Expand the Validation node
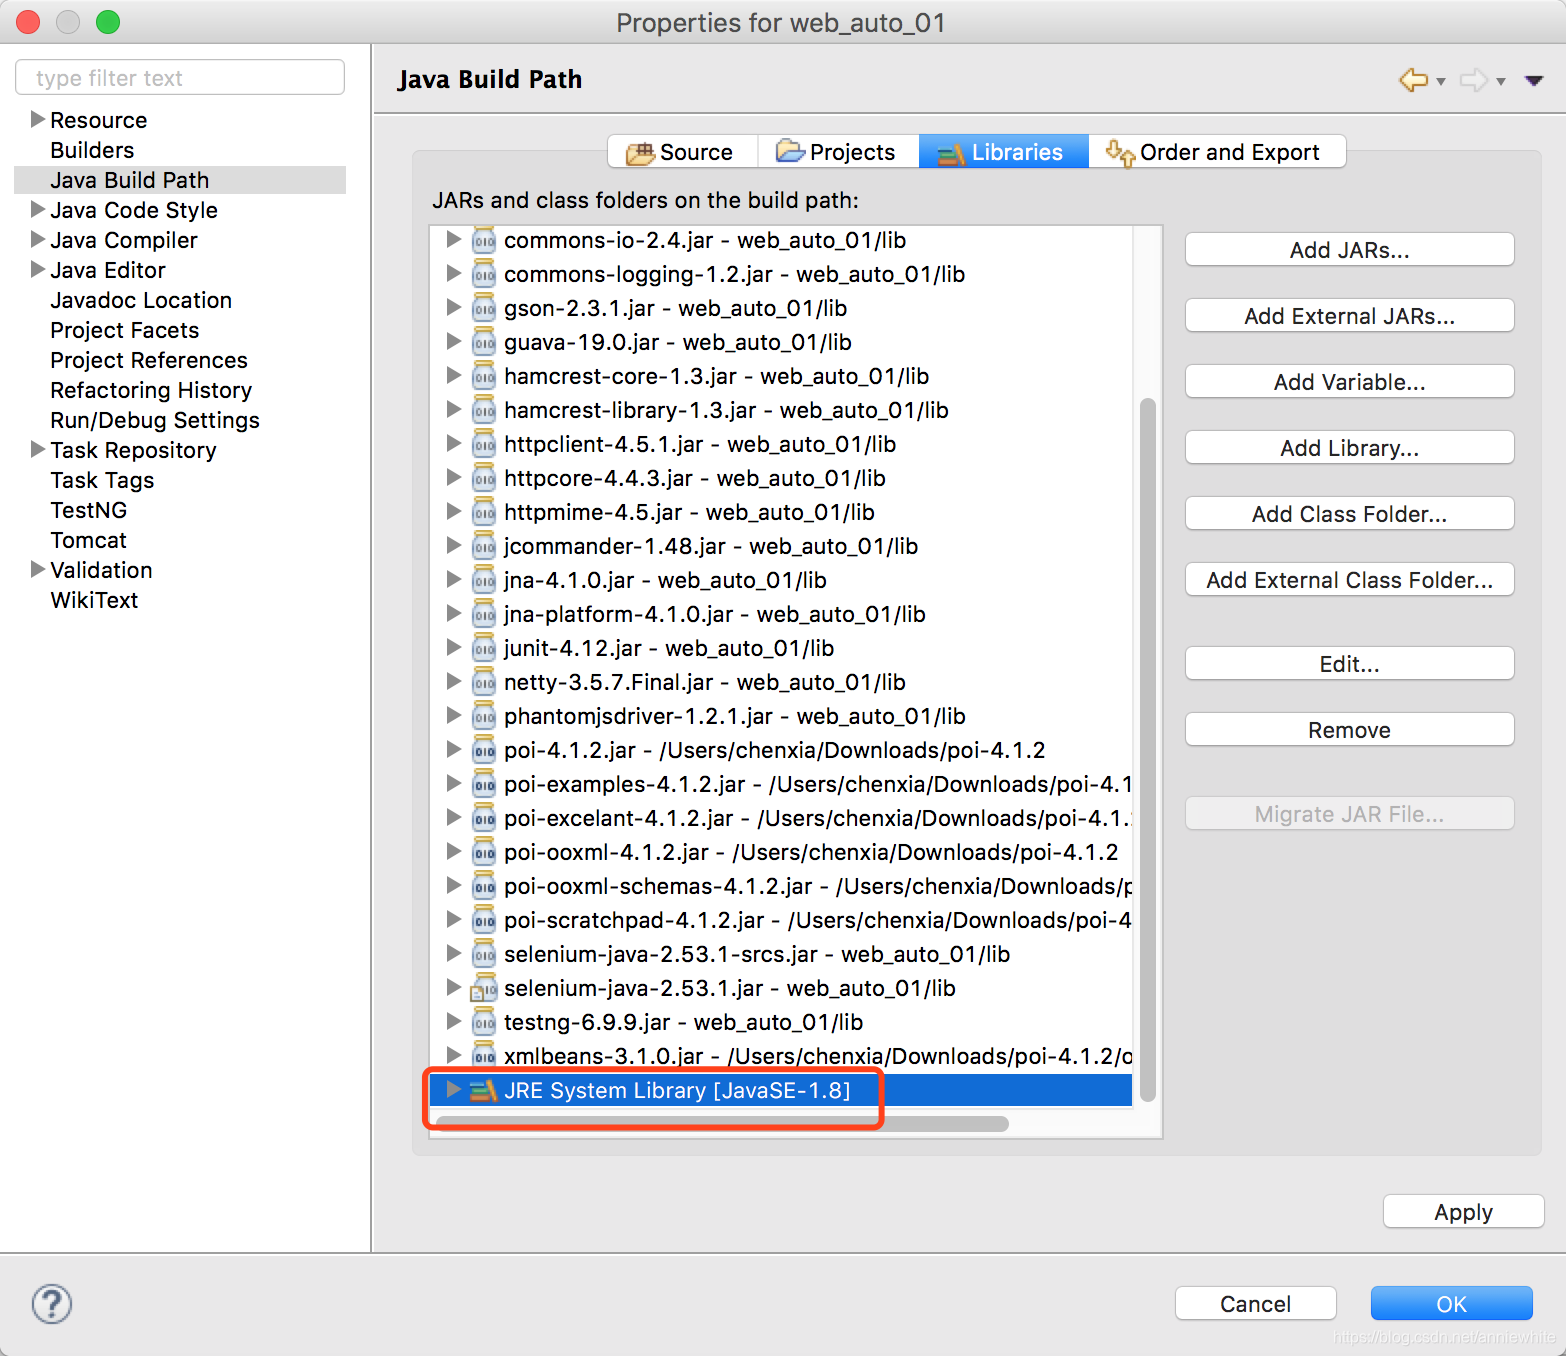1566x1356 pixels. (38, 569)
